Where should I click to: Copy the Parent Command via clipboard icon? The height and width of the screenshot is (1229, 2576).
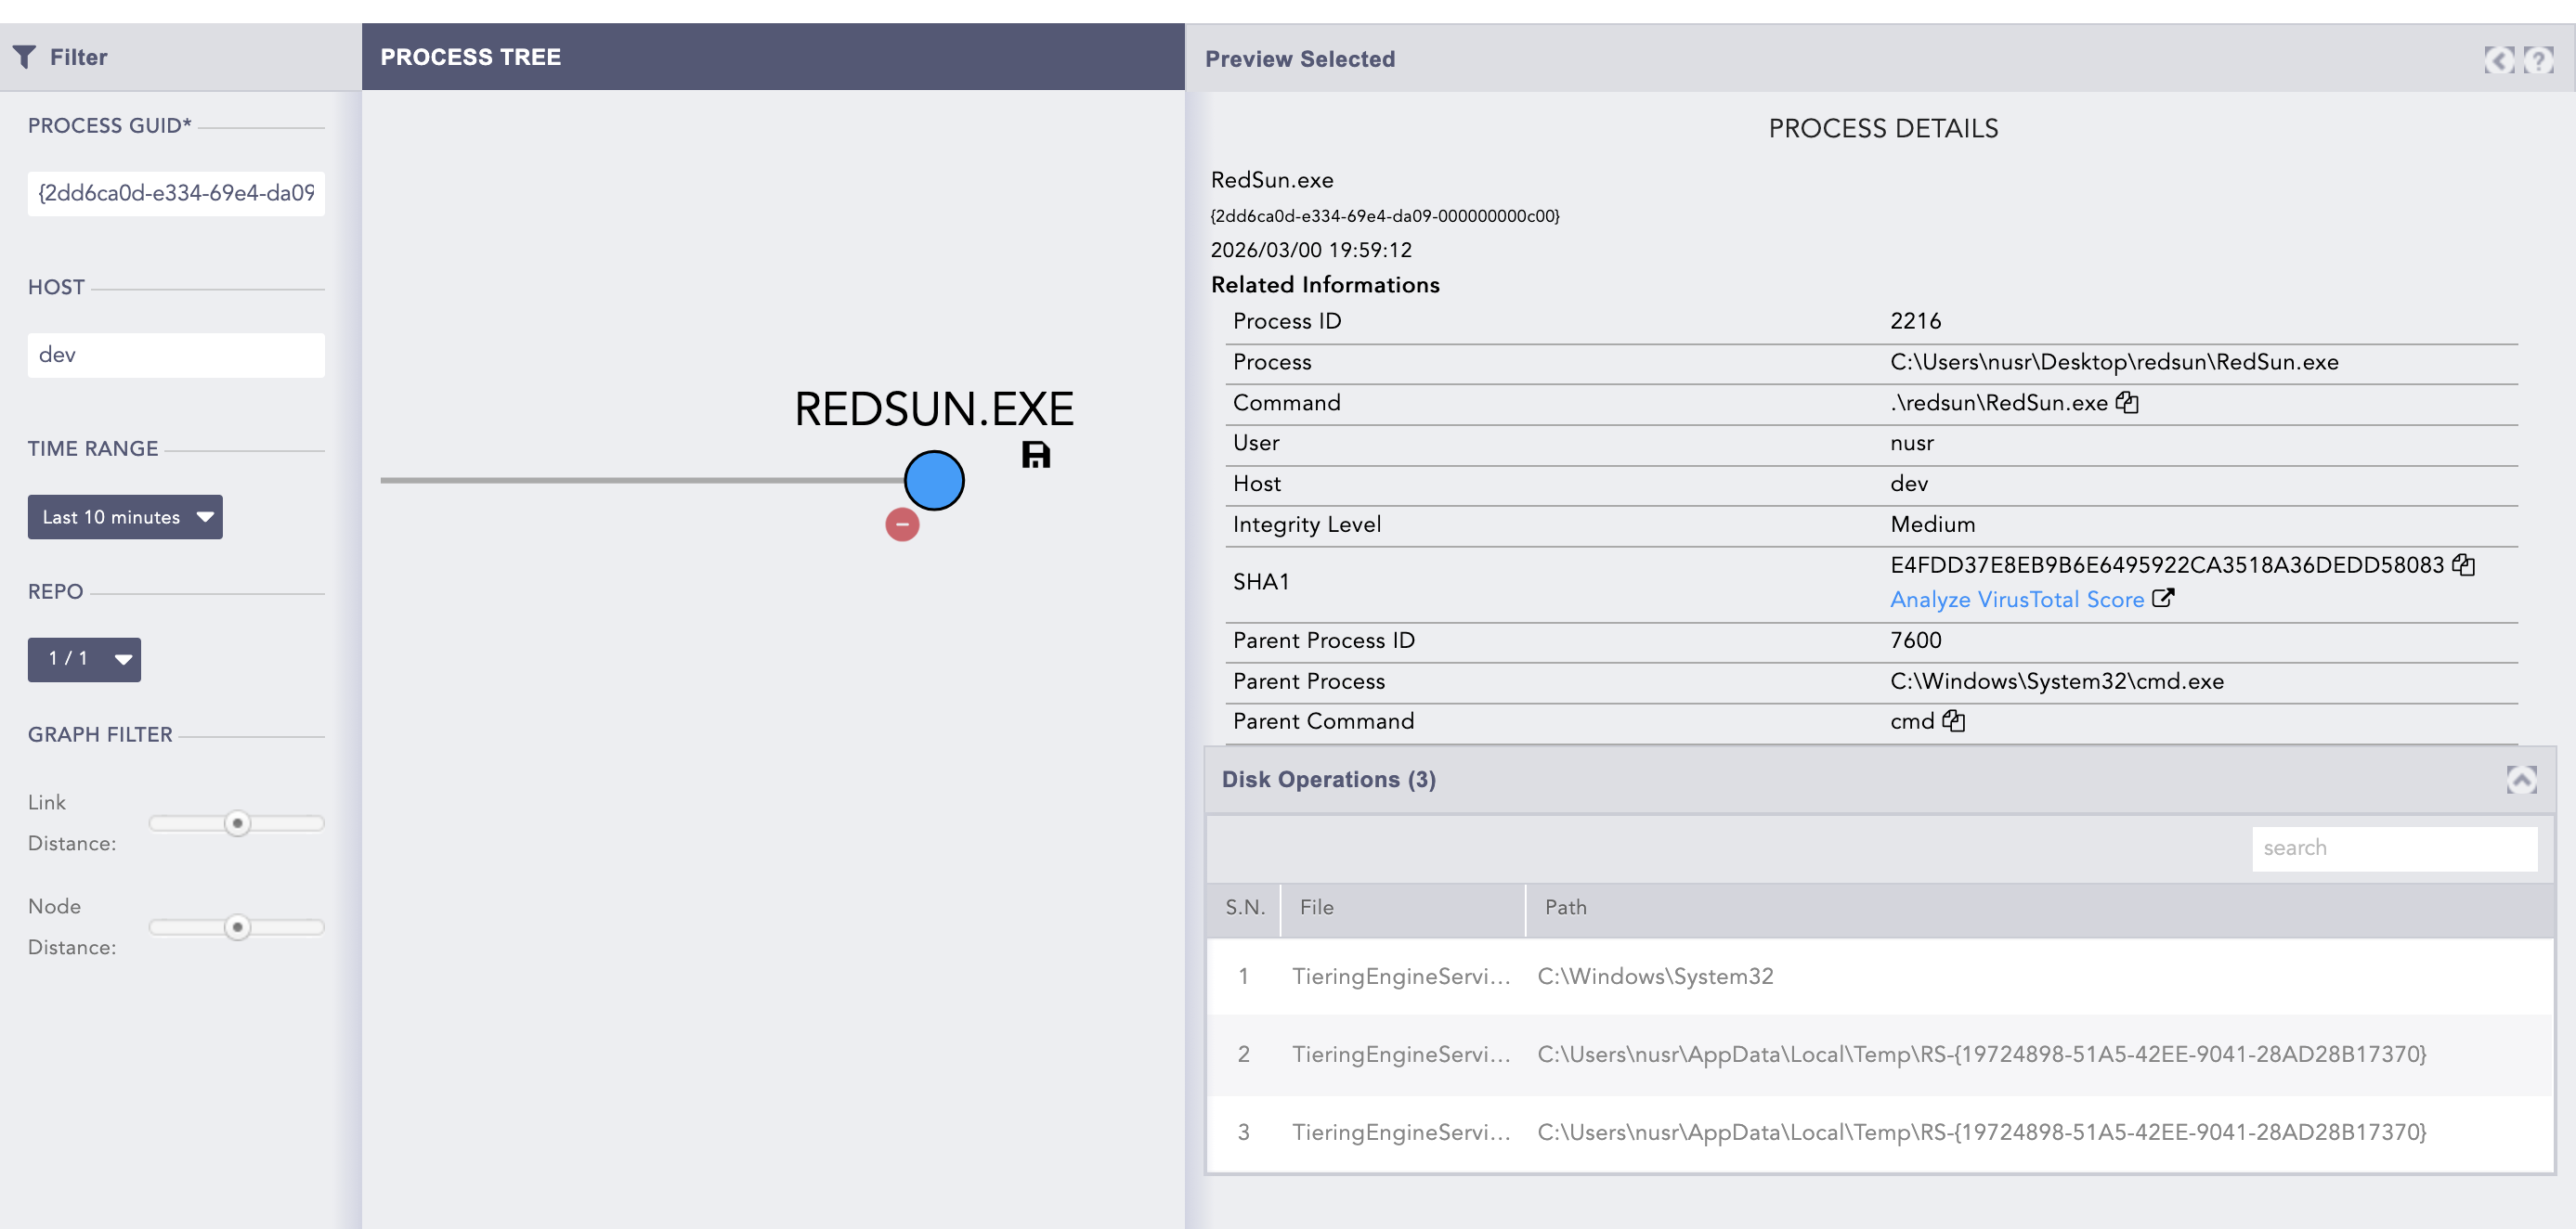pos(1953,721)
